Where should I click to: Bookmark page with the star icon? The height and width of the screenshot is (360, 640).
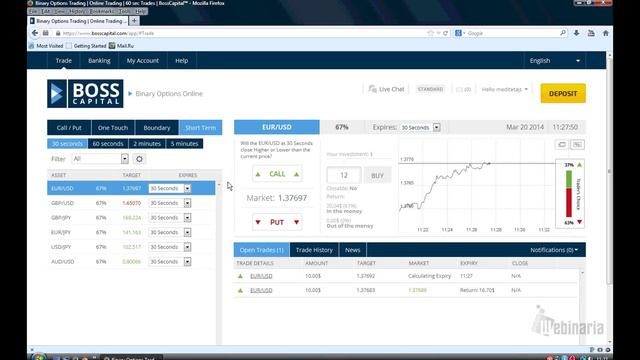(430, 33)
